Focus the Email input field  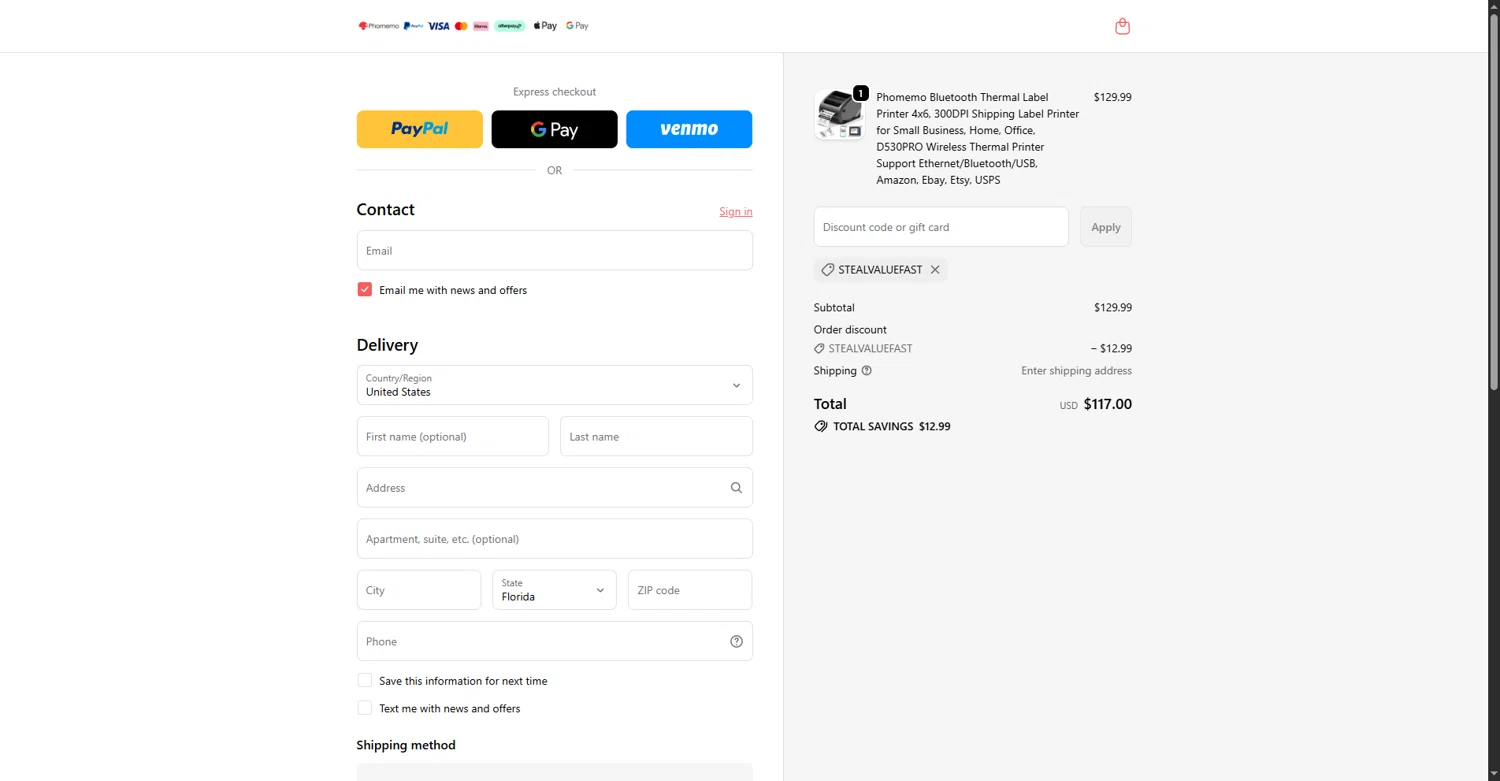click(x=554, y=250)
